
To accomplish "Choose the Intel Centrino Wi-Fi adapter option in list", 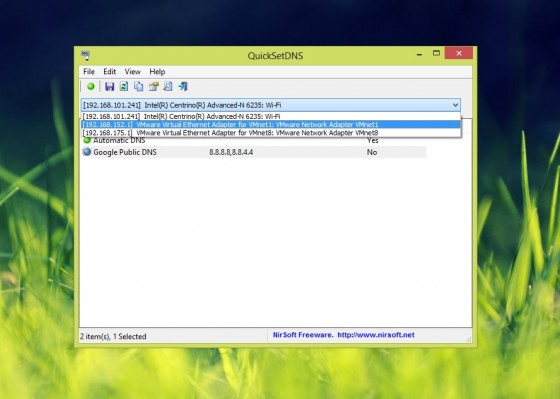I will (271, 116).
